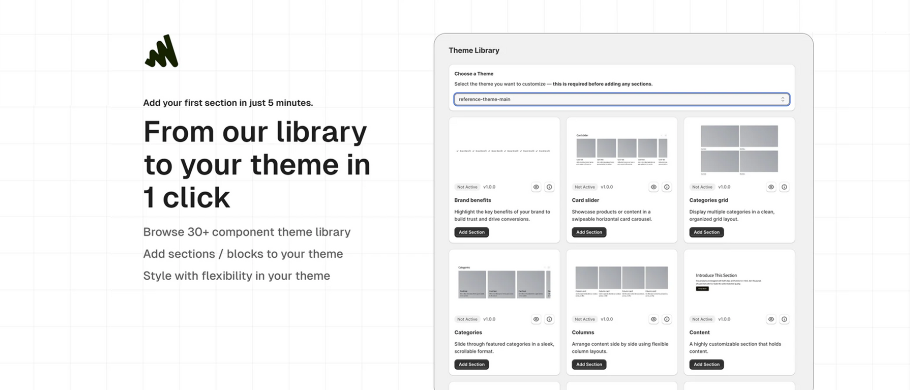The image size is (910, 390).
Task: Click the Theme Library heading
Action: 474,50
